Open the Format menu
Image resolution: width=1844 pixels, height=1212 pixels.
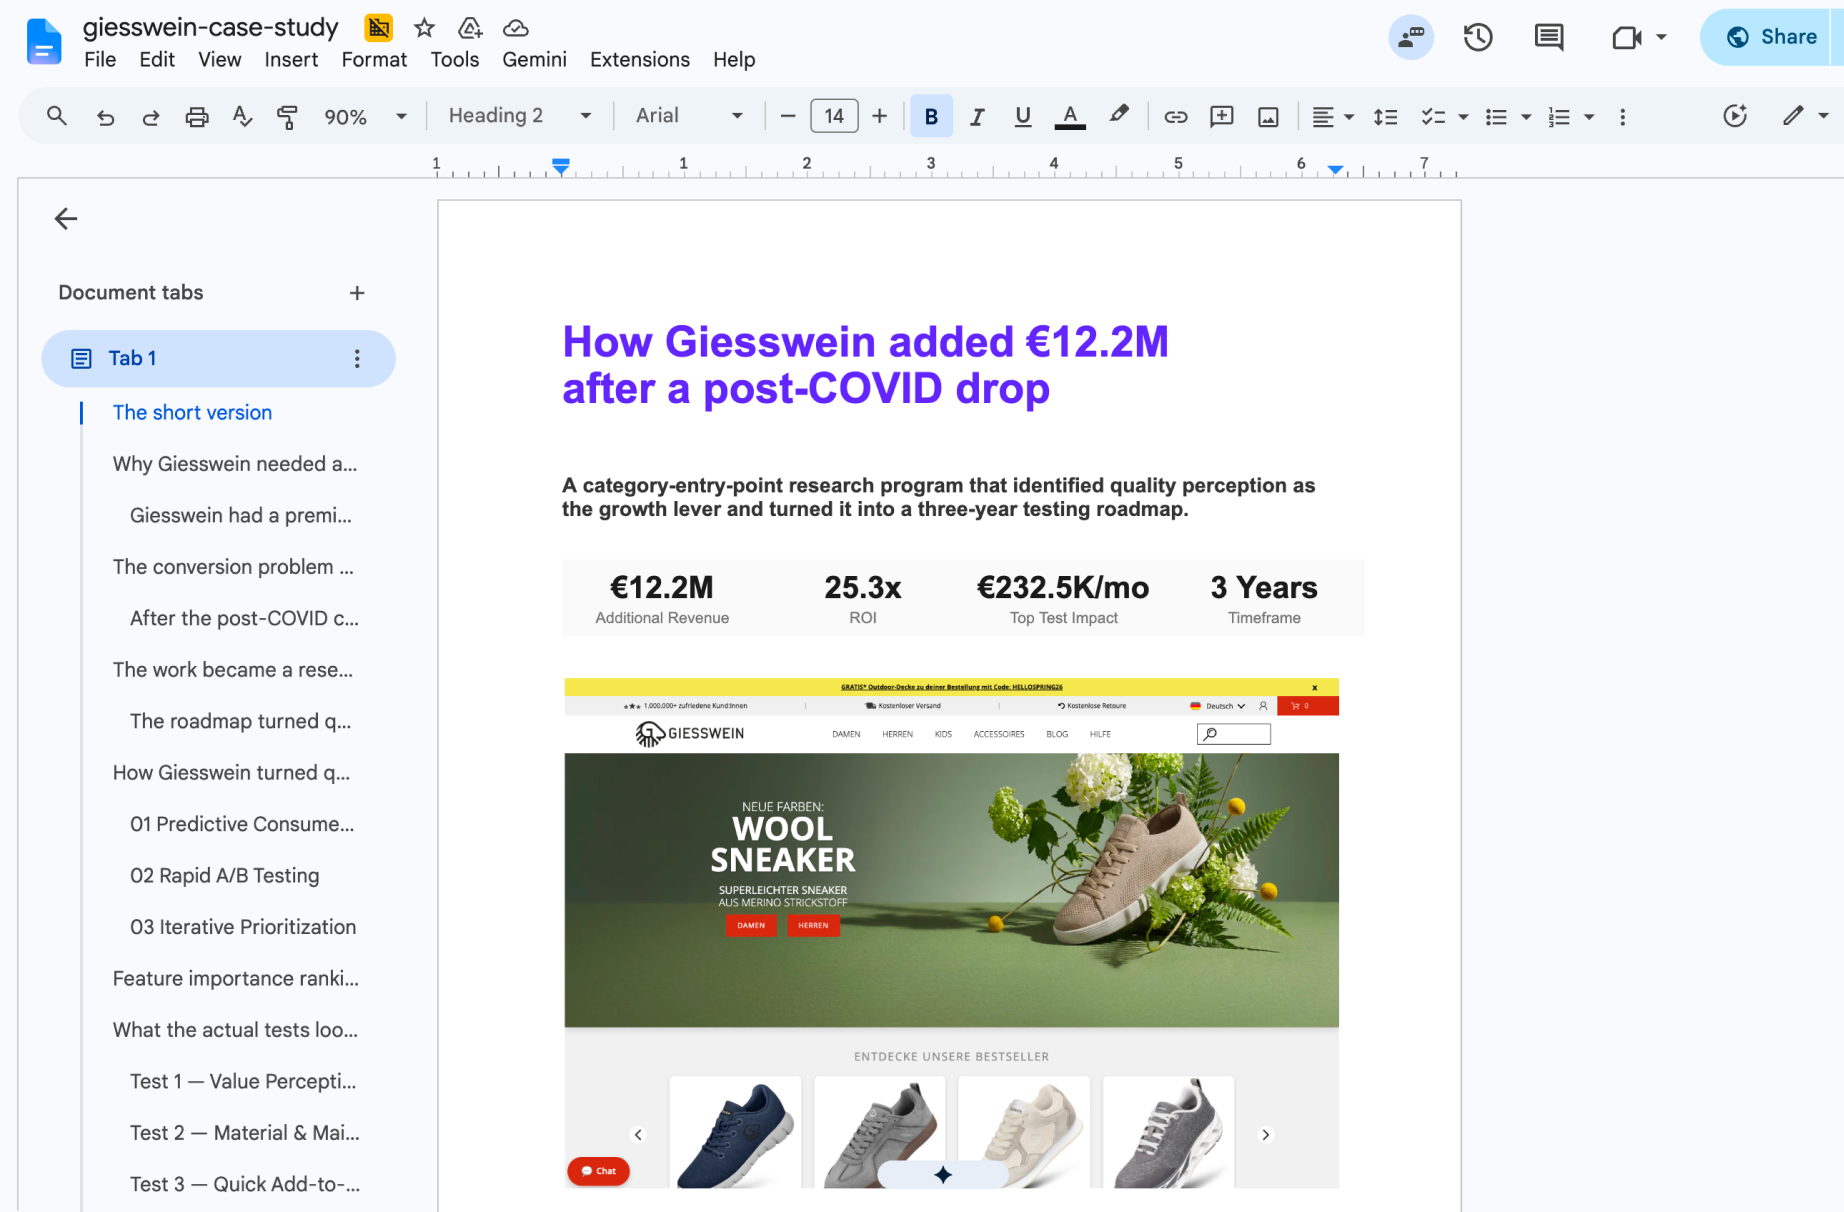(x=374, y=60)
